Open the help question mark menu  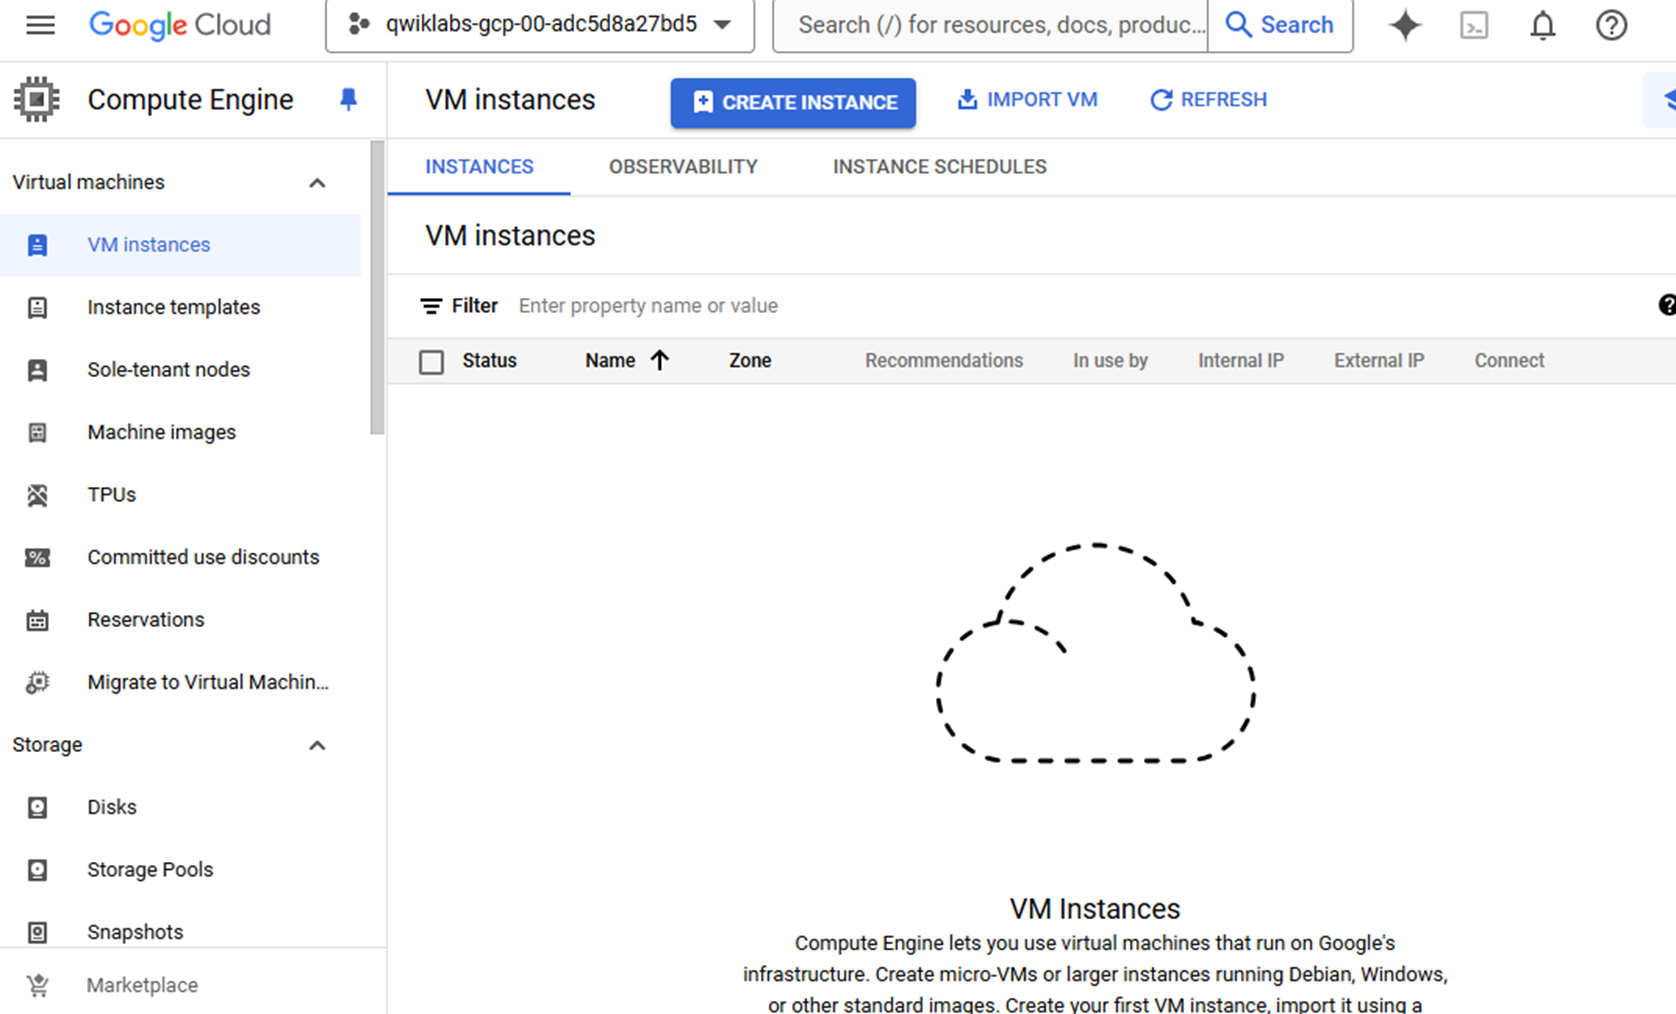tap(1611, 25)
